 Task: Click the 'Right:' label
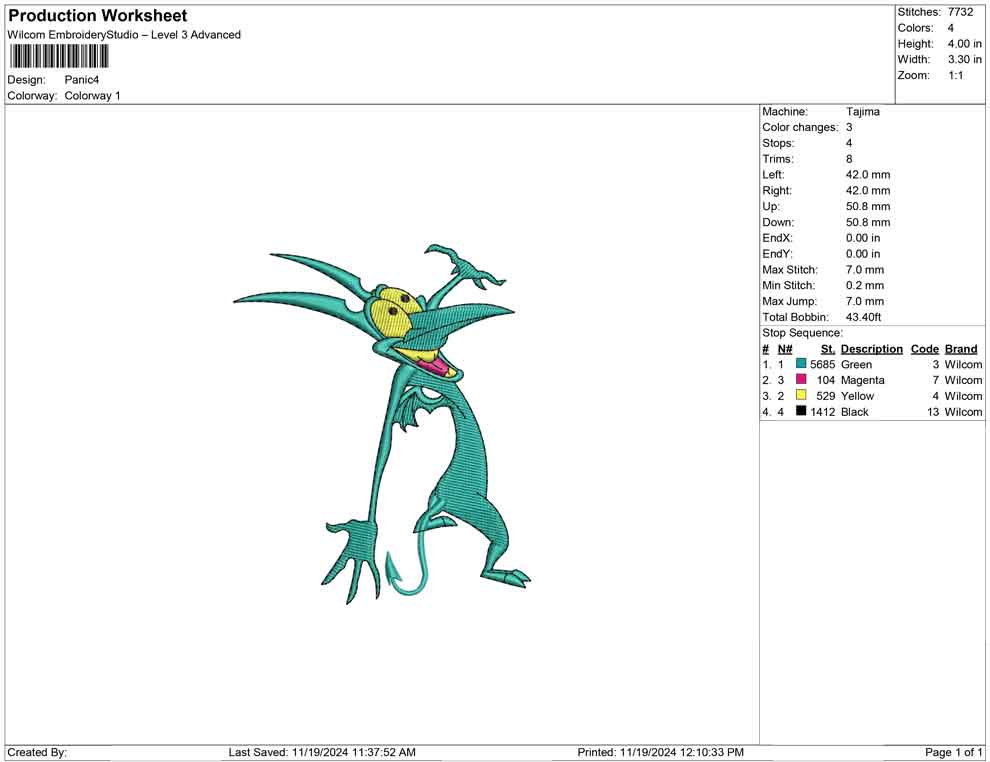point(777,190)
